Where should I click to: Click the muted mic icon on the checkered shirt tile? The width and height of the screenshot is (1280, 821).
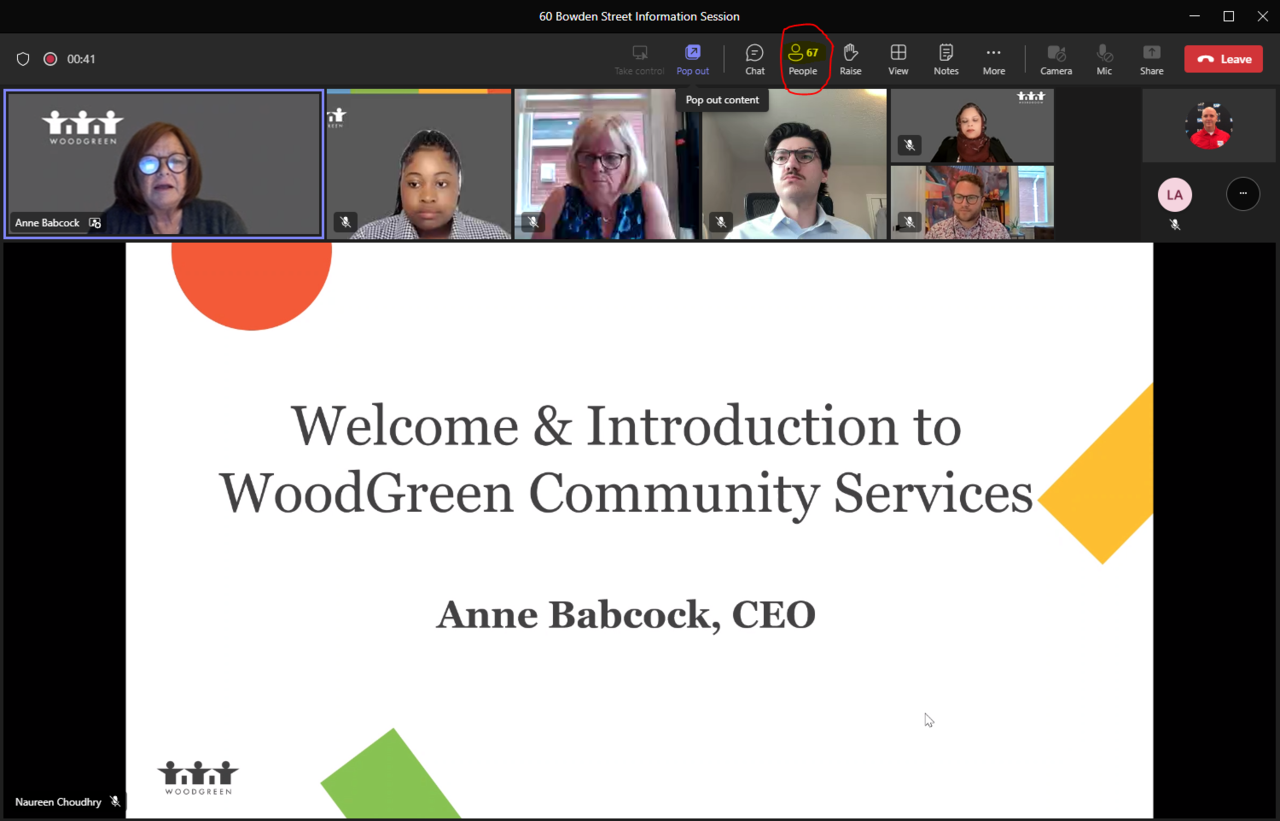[x=346, y=222]
